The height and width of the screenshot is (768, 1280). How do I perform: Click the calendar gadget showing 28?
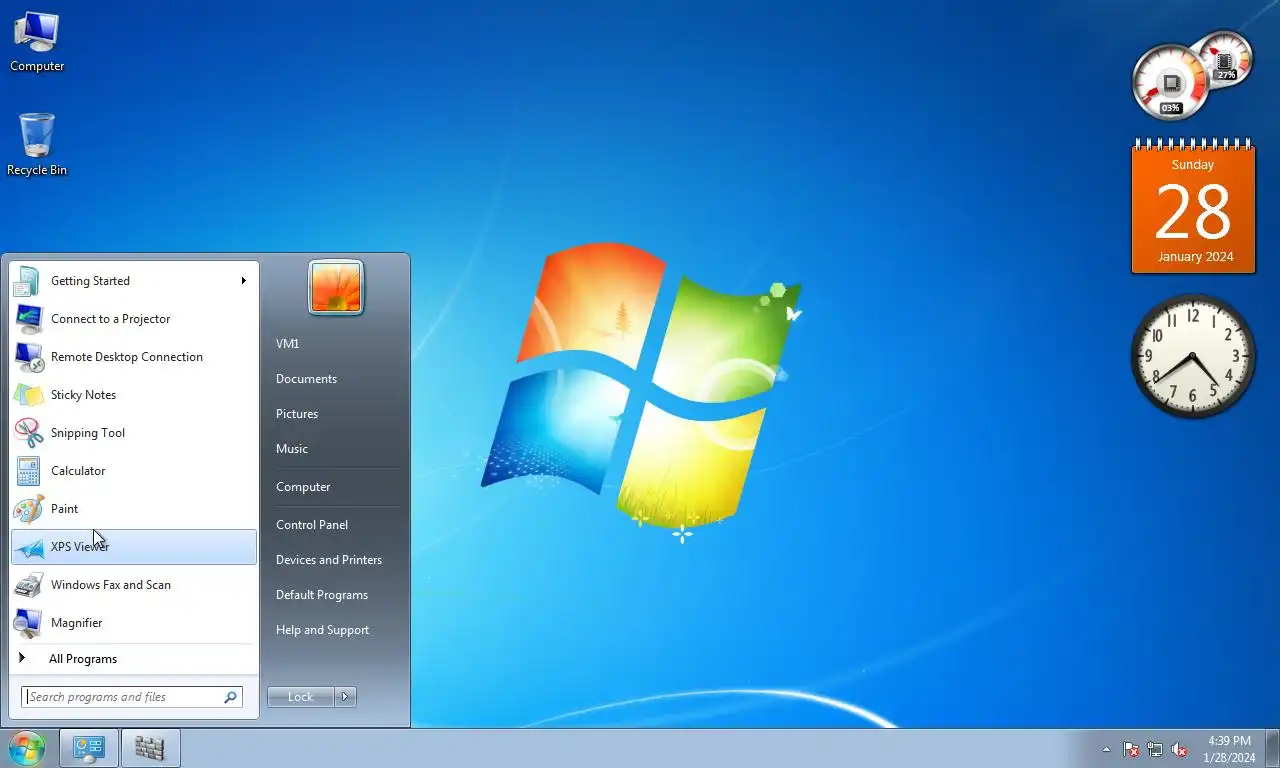click(1193, 207)
